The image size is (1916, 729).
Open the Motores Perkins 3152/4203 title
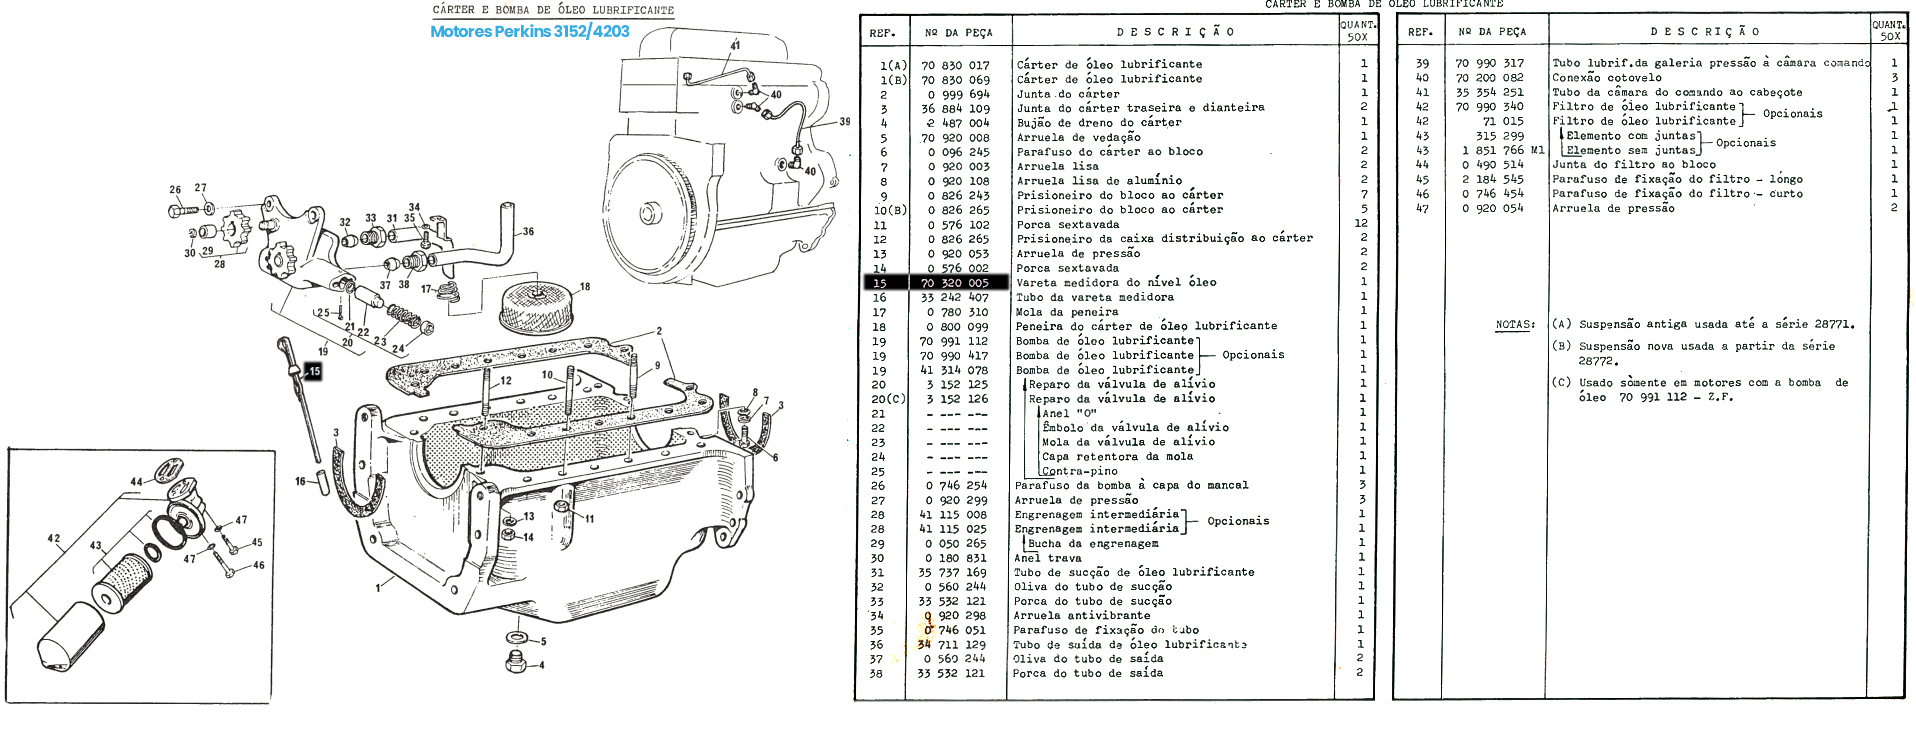530,32
